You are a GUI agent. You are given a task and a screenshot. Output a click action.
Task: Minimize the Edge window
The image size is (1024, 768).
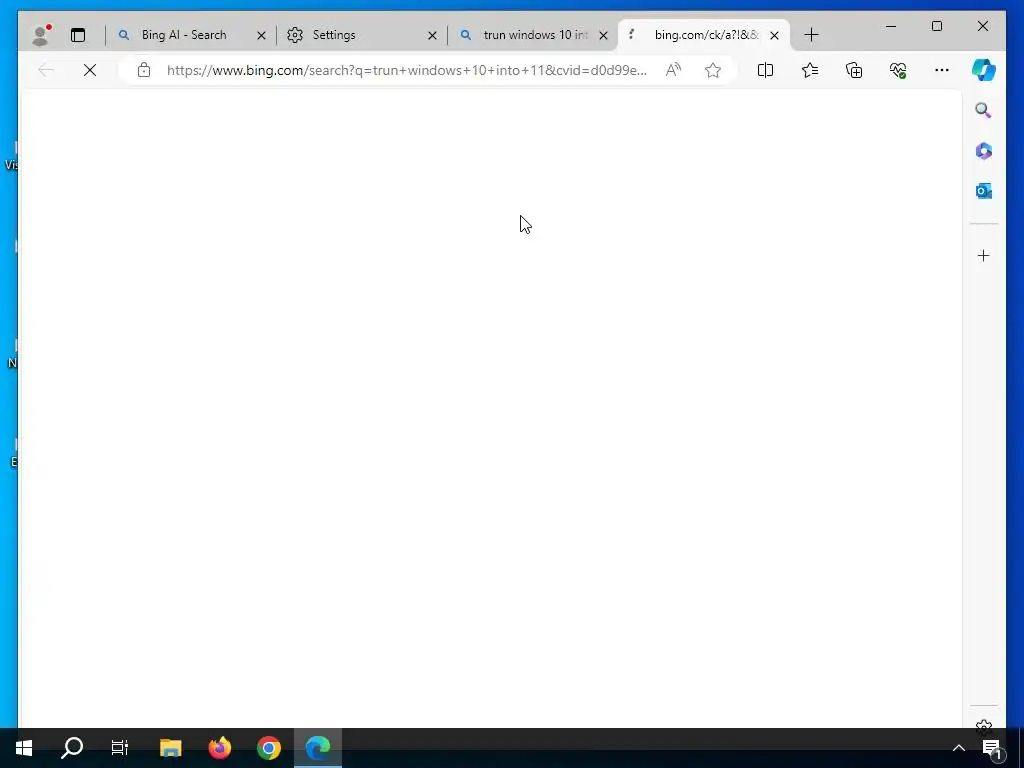pyautogui.click(x=891, y=26)
